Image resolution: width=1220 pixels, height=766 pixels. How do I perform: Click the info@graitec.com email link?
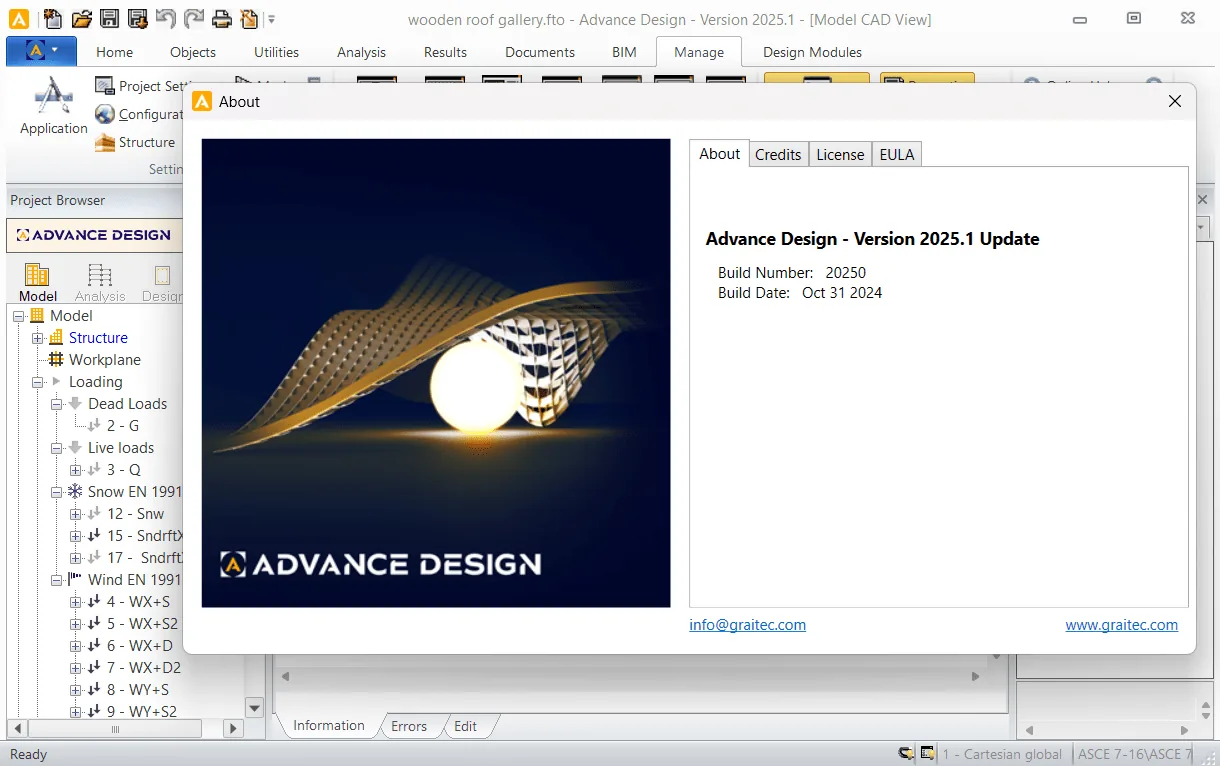(x=747, y=625)
